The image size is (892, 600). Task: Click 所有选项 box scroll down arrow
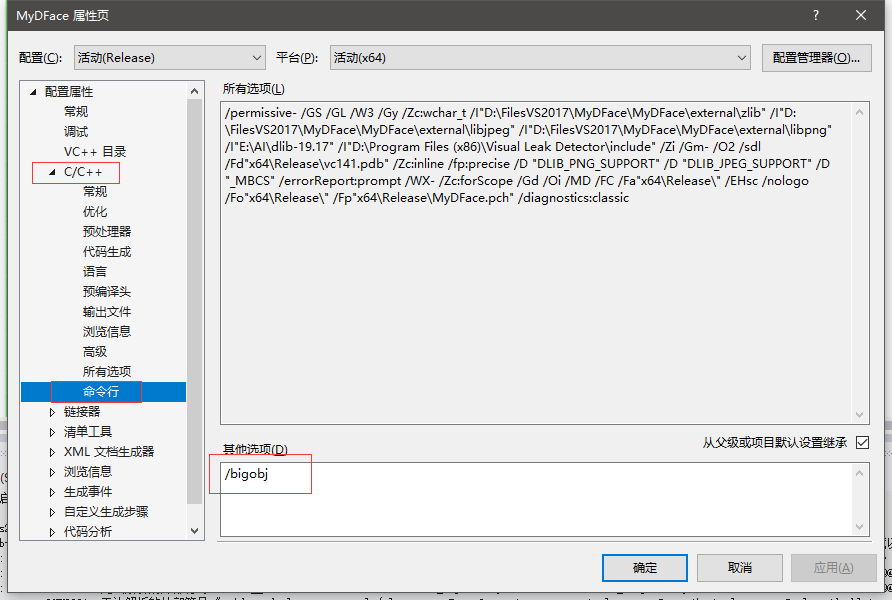click(860, 415)
